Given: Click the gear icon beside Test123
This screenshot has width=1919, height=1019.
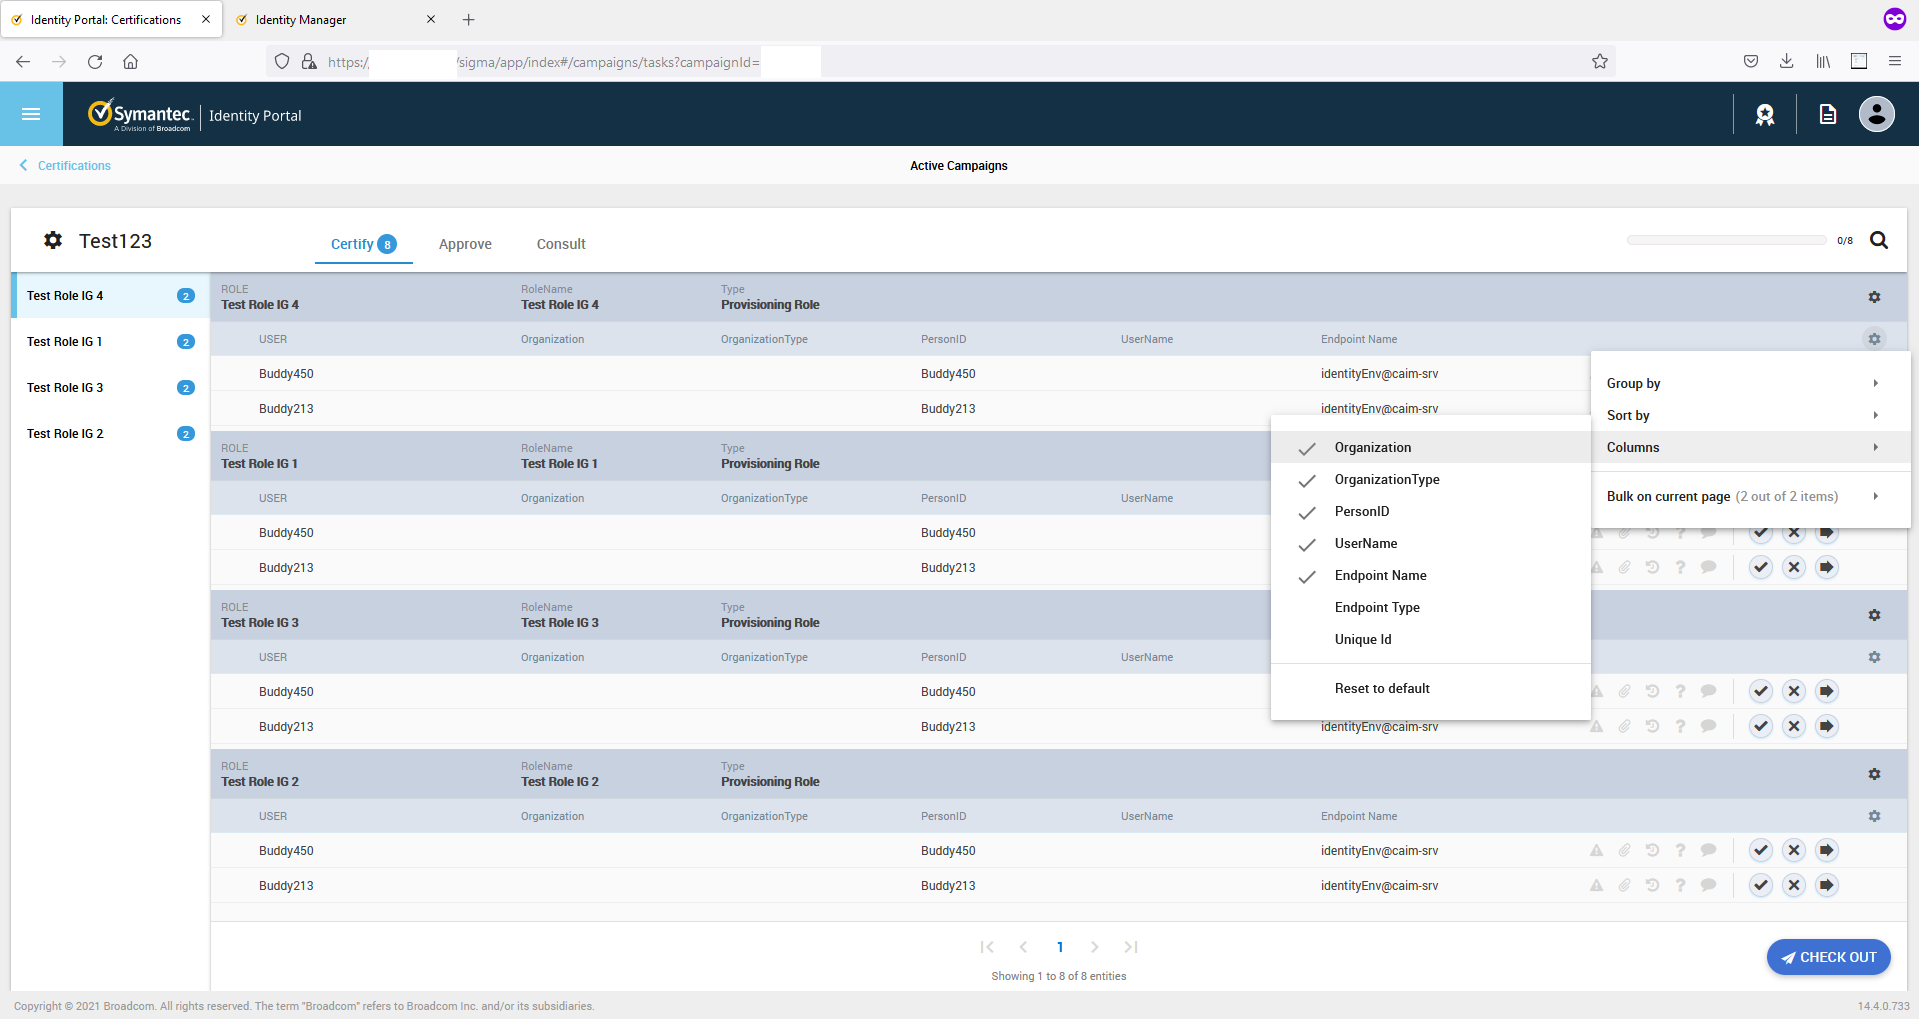Looking at the screenshot, I should coord(53,240).
